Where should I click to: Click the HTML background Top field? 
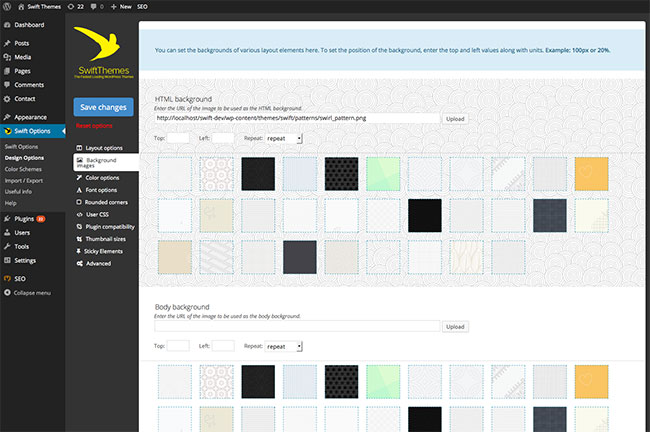178,138
